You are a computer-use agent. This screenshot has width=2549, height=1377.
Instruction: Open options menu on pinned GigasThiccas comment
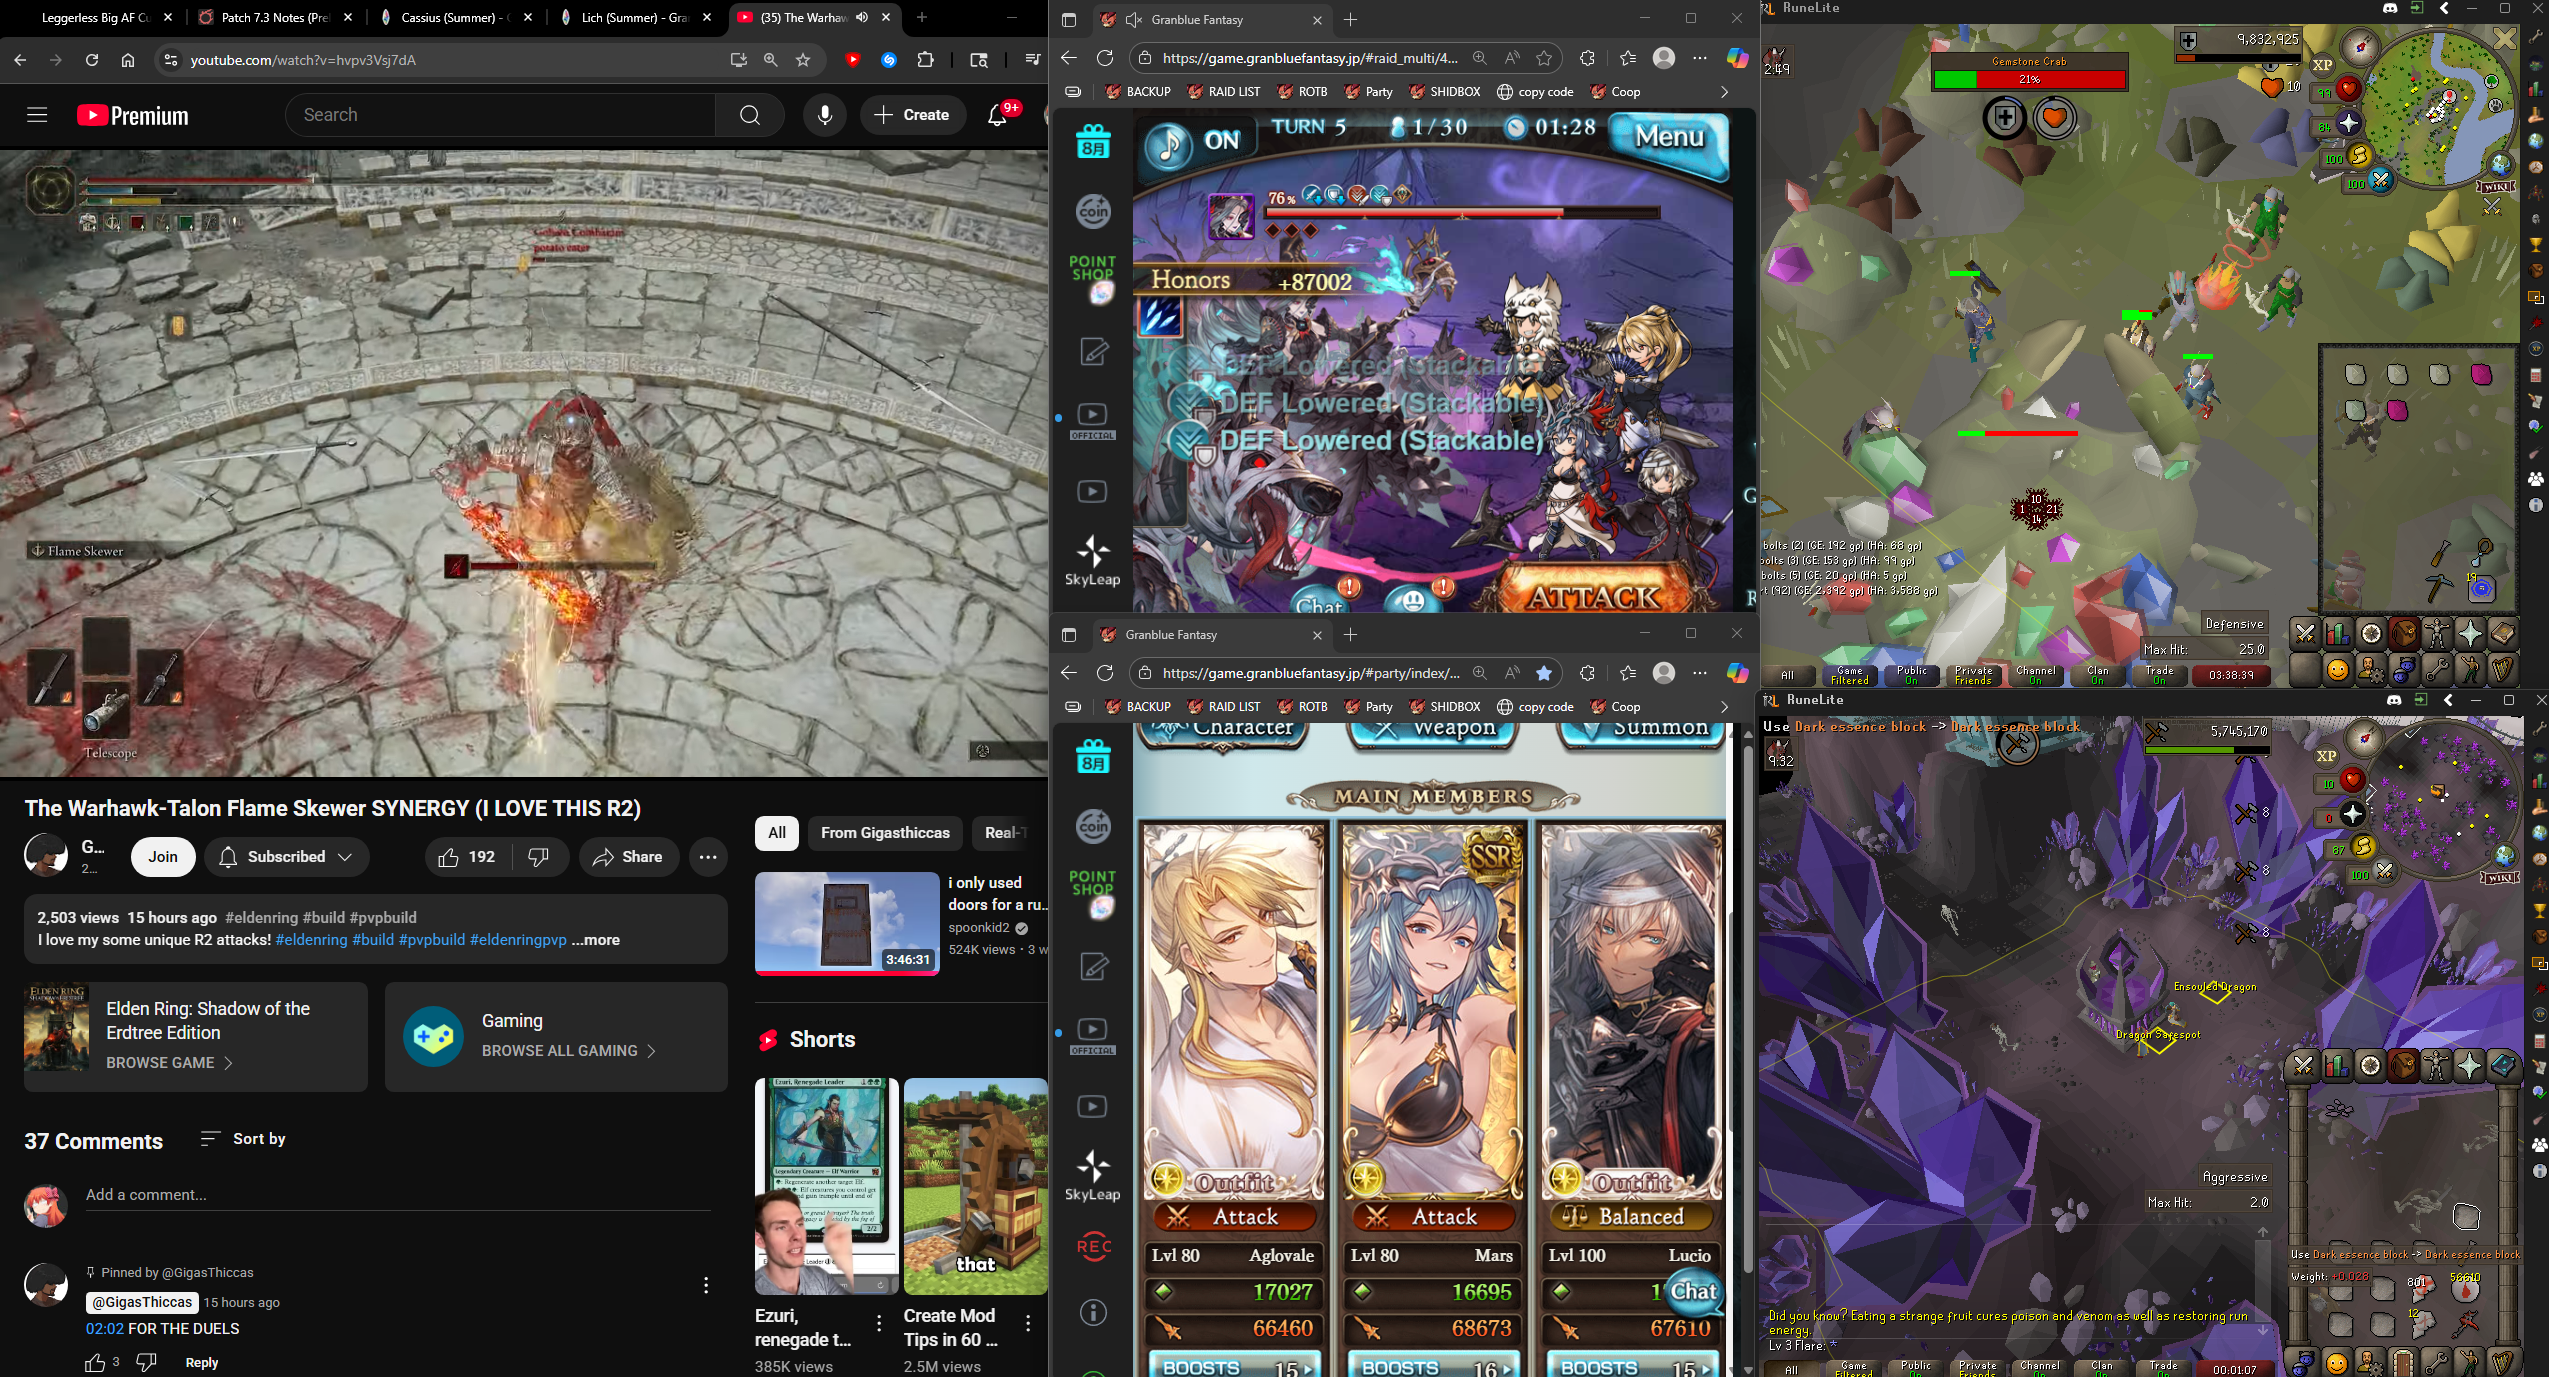(706, 1285)
